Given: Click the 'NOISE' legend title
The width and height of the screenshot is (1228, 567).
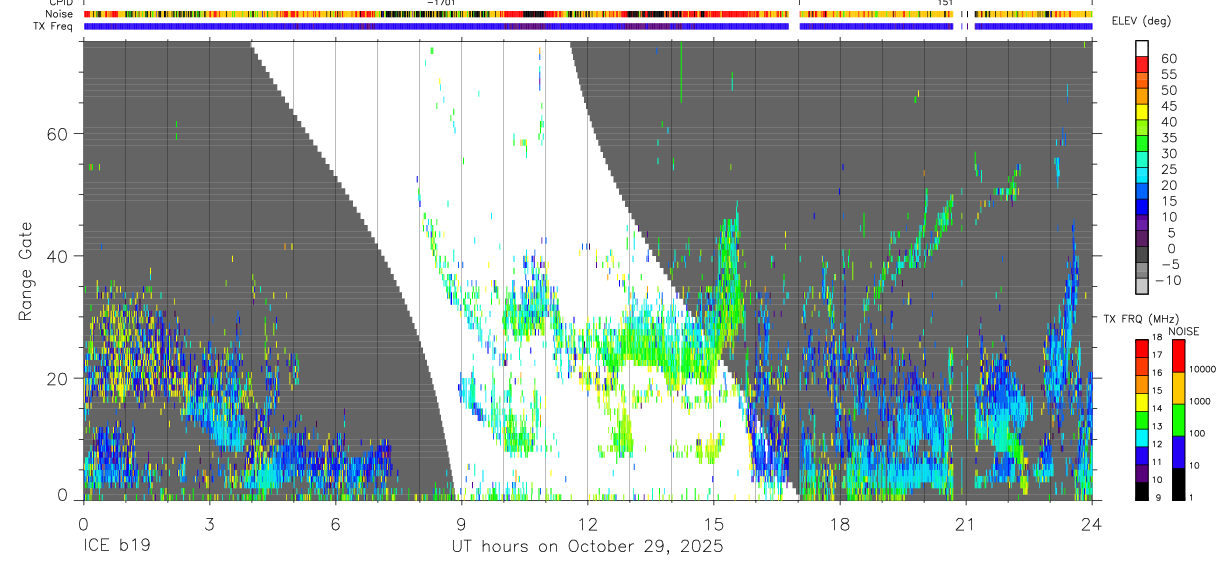Looking at the screenshot, I should tap(1184, 331).
